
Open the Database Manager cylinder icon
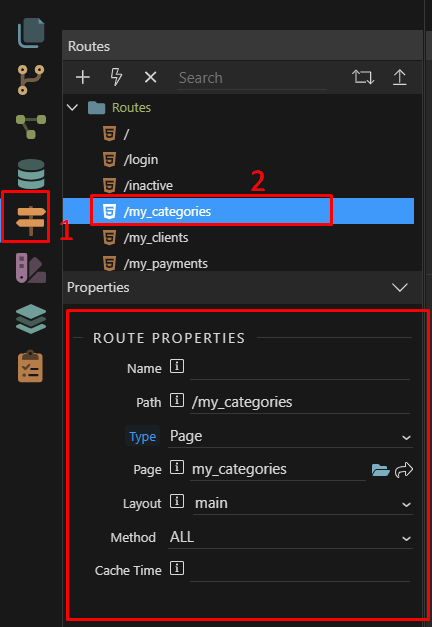31,174
